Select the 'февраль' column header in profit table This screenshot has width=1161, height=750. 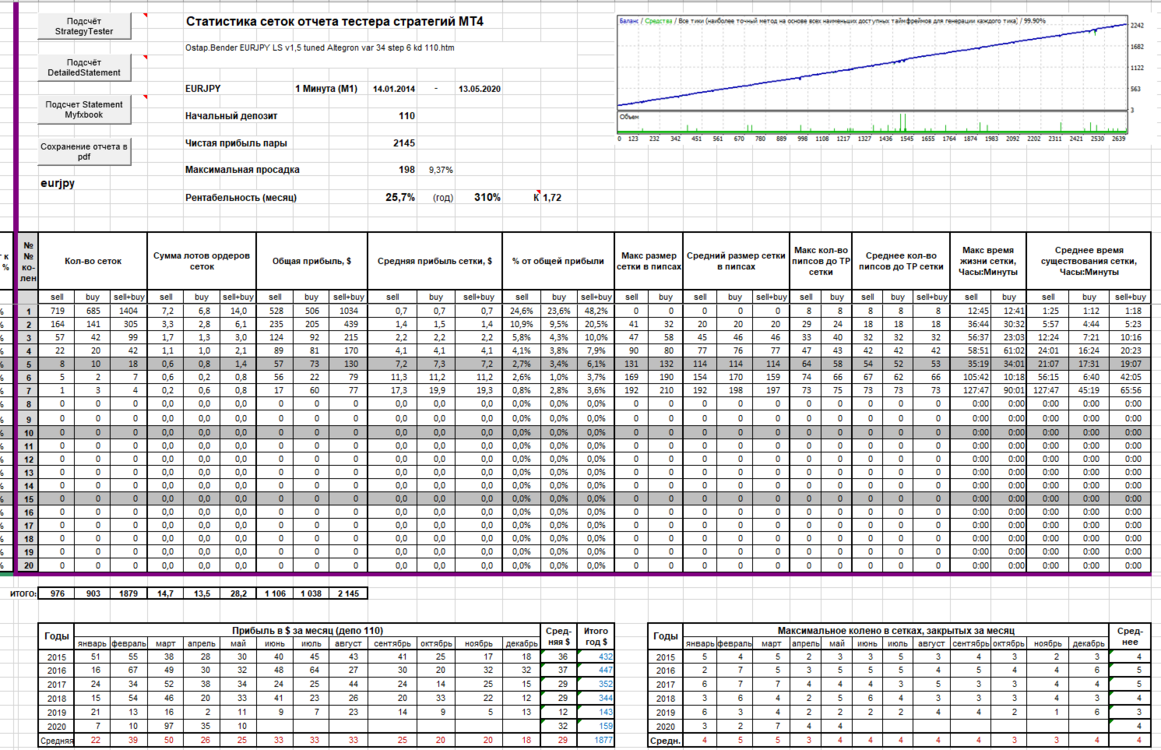tap(129, 644)
